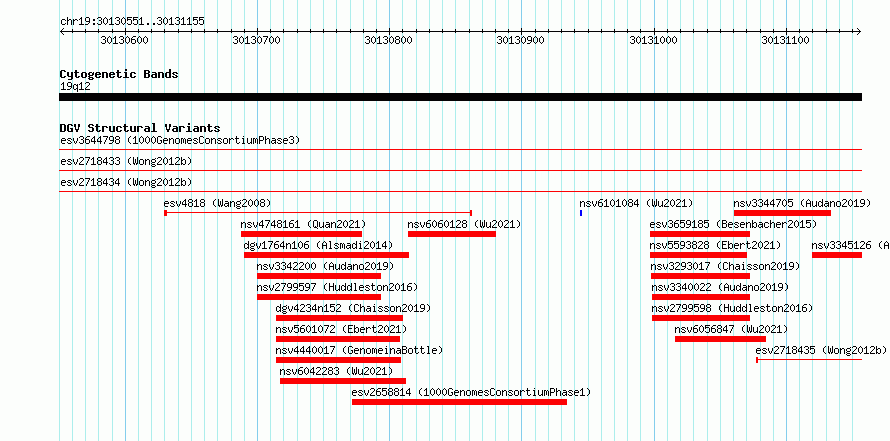Click the red bar under esv2658814

coord(459,402)
